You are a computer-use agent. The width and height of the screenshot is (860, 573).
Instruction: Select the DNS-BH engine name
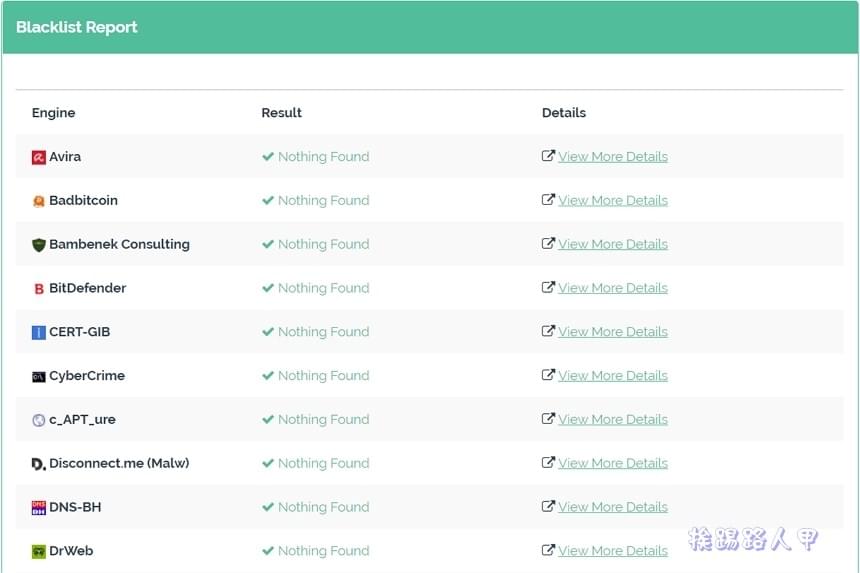coord(75,507)
